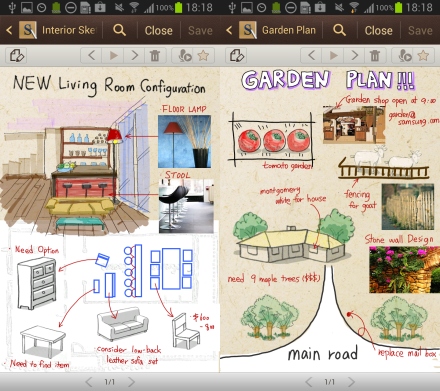Go to next page in Interior Sketch footer

(x=132, y=382)
